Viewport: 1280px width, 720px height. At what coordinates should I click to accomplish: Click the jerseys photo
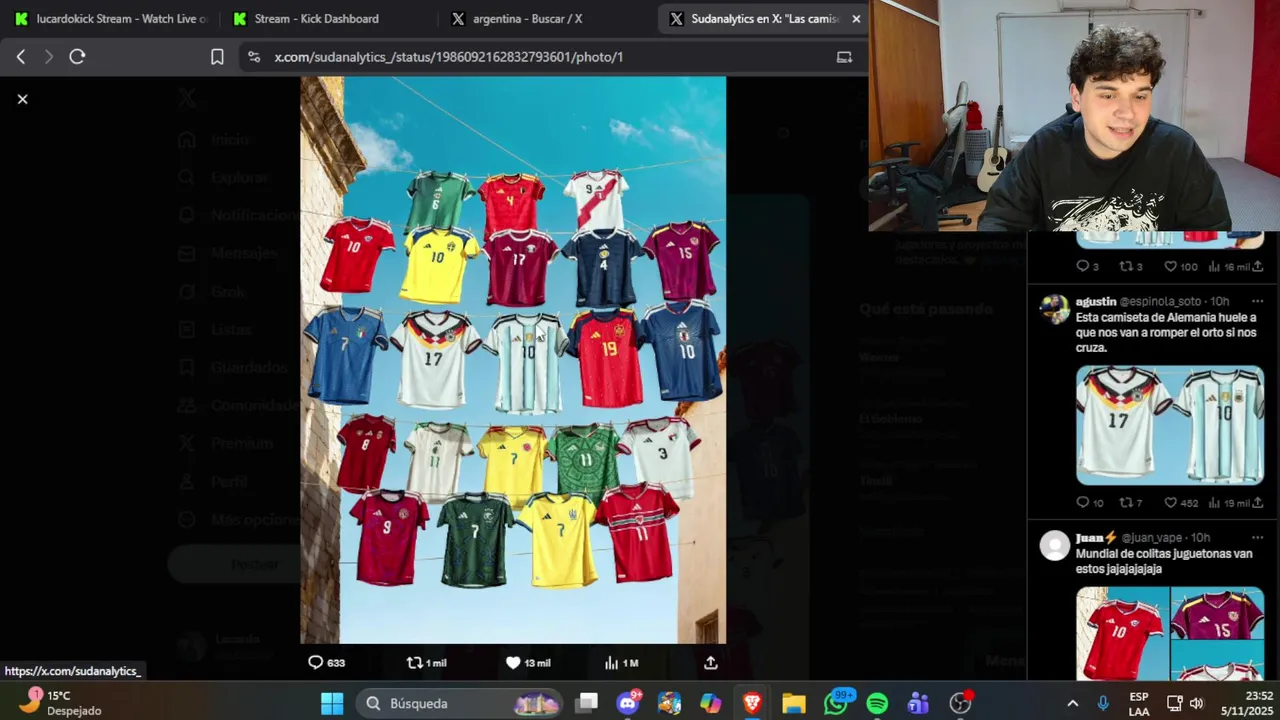(x=513, y=360)
